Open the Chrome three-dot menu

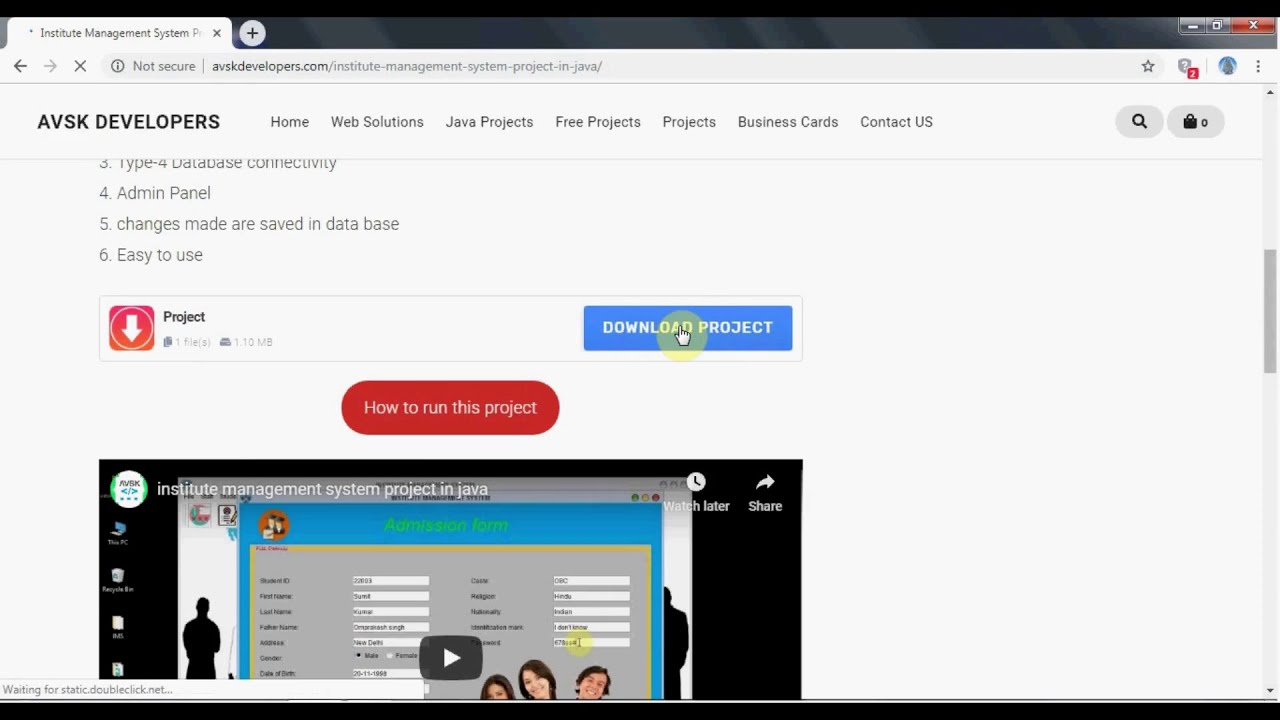(1258, 66)
